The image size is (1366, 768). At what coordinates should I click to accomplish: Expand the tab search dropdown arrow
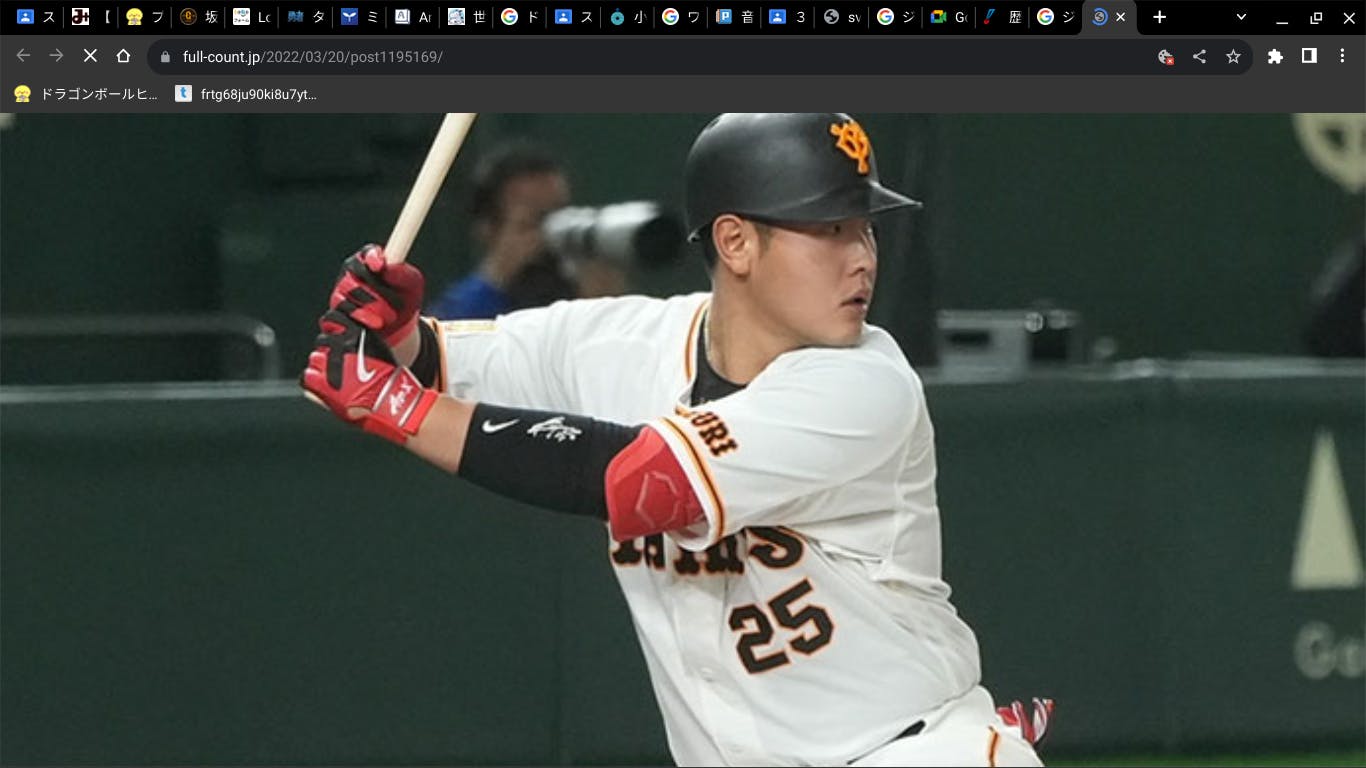[x=1241, y=17]
